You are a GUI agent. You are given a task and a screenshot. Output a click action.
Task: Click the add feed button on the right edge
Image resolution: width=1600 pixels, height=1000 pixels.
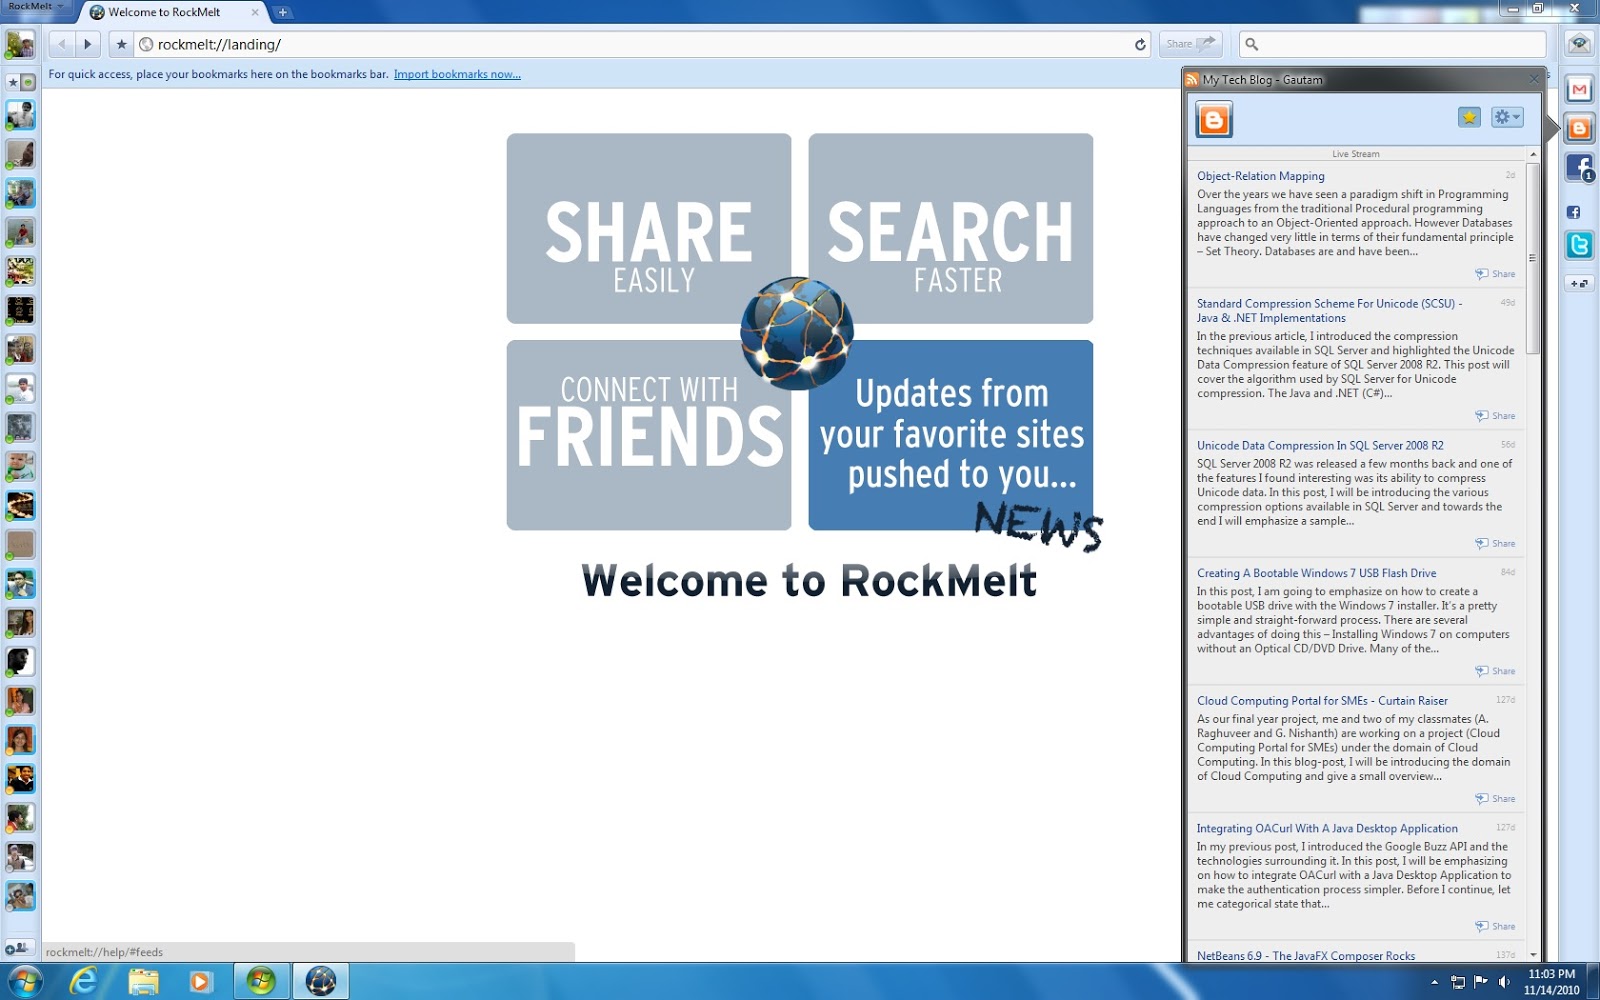point(1579,283)
